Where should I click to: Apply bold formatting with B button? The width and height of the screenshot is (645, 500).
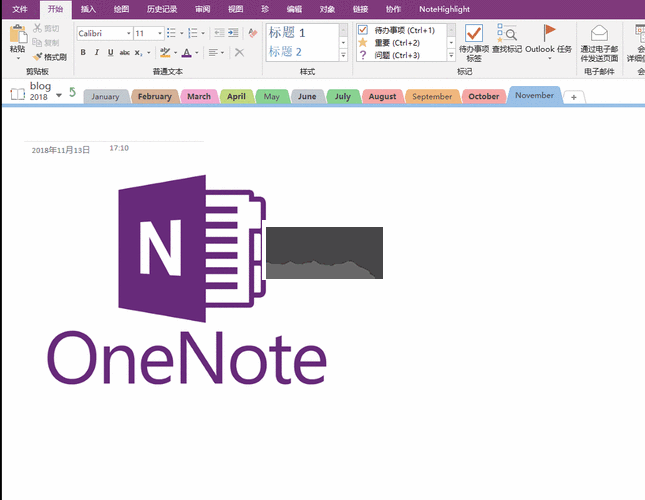[82, 52]
